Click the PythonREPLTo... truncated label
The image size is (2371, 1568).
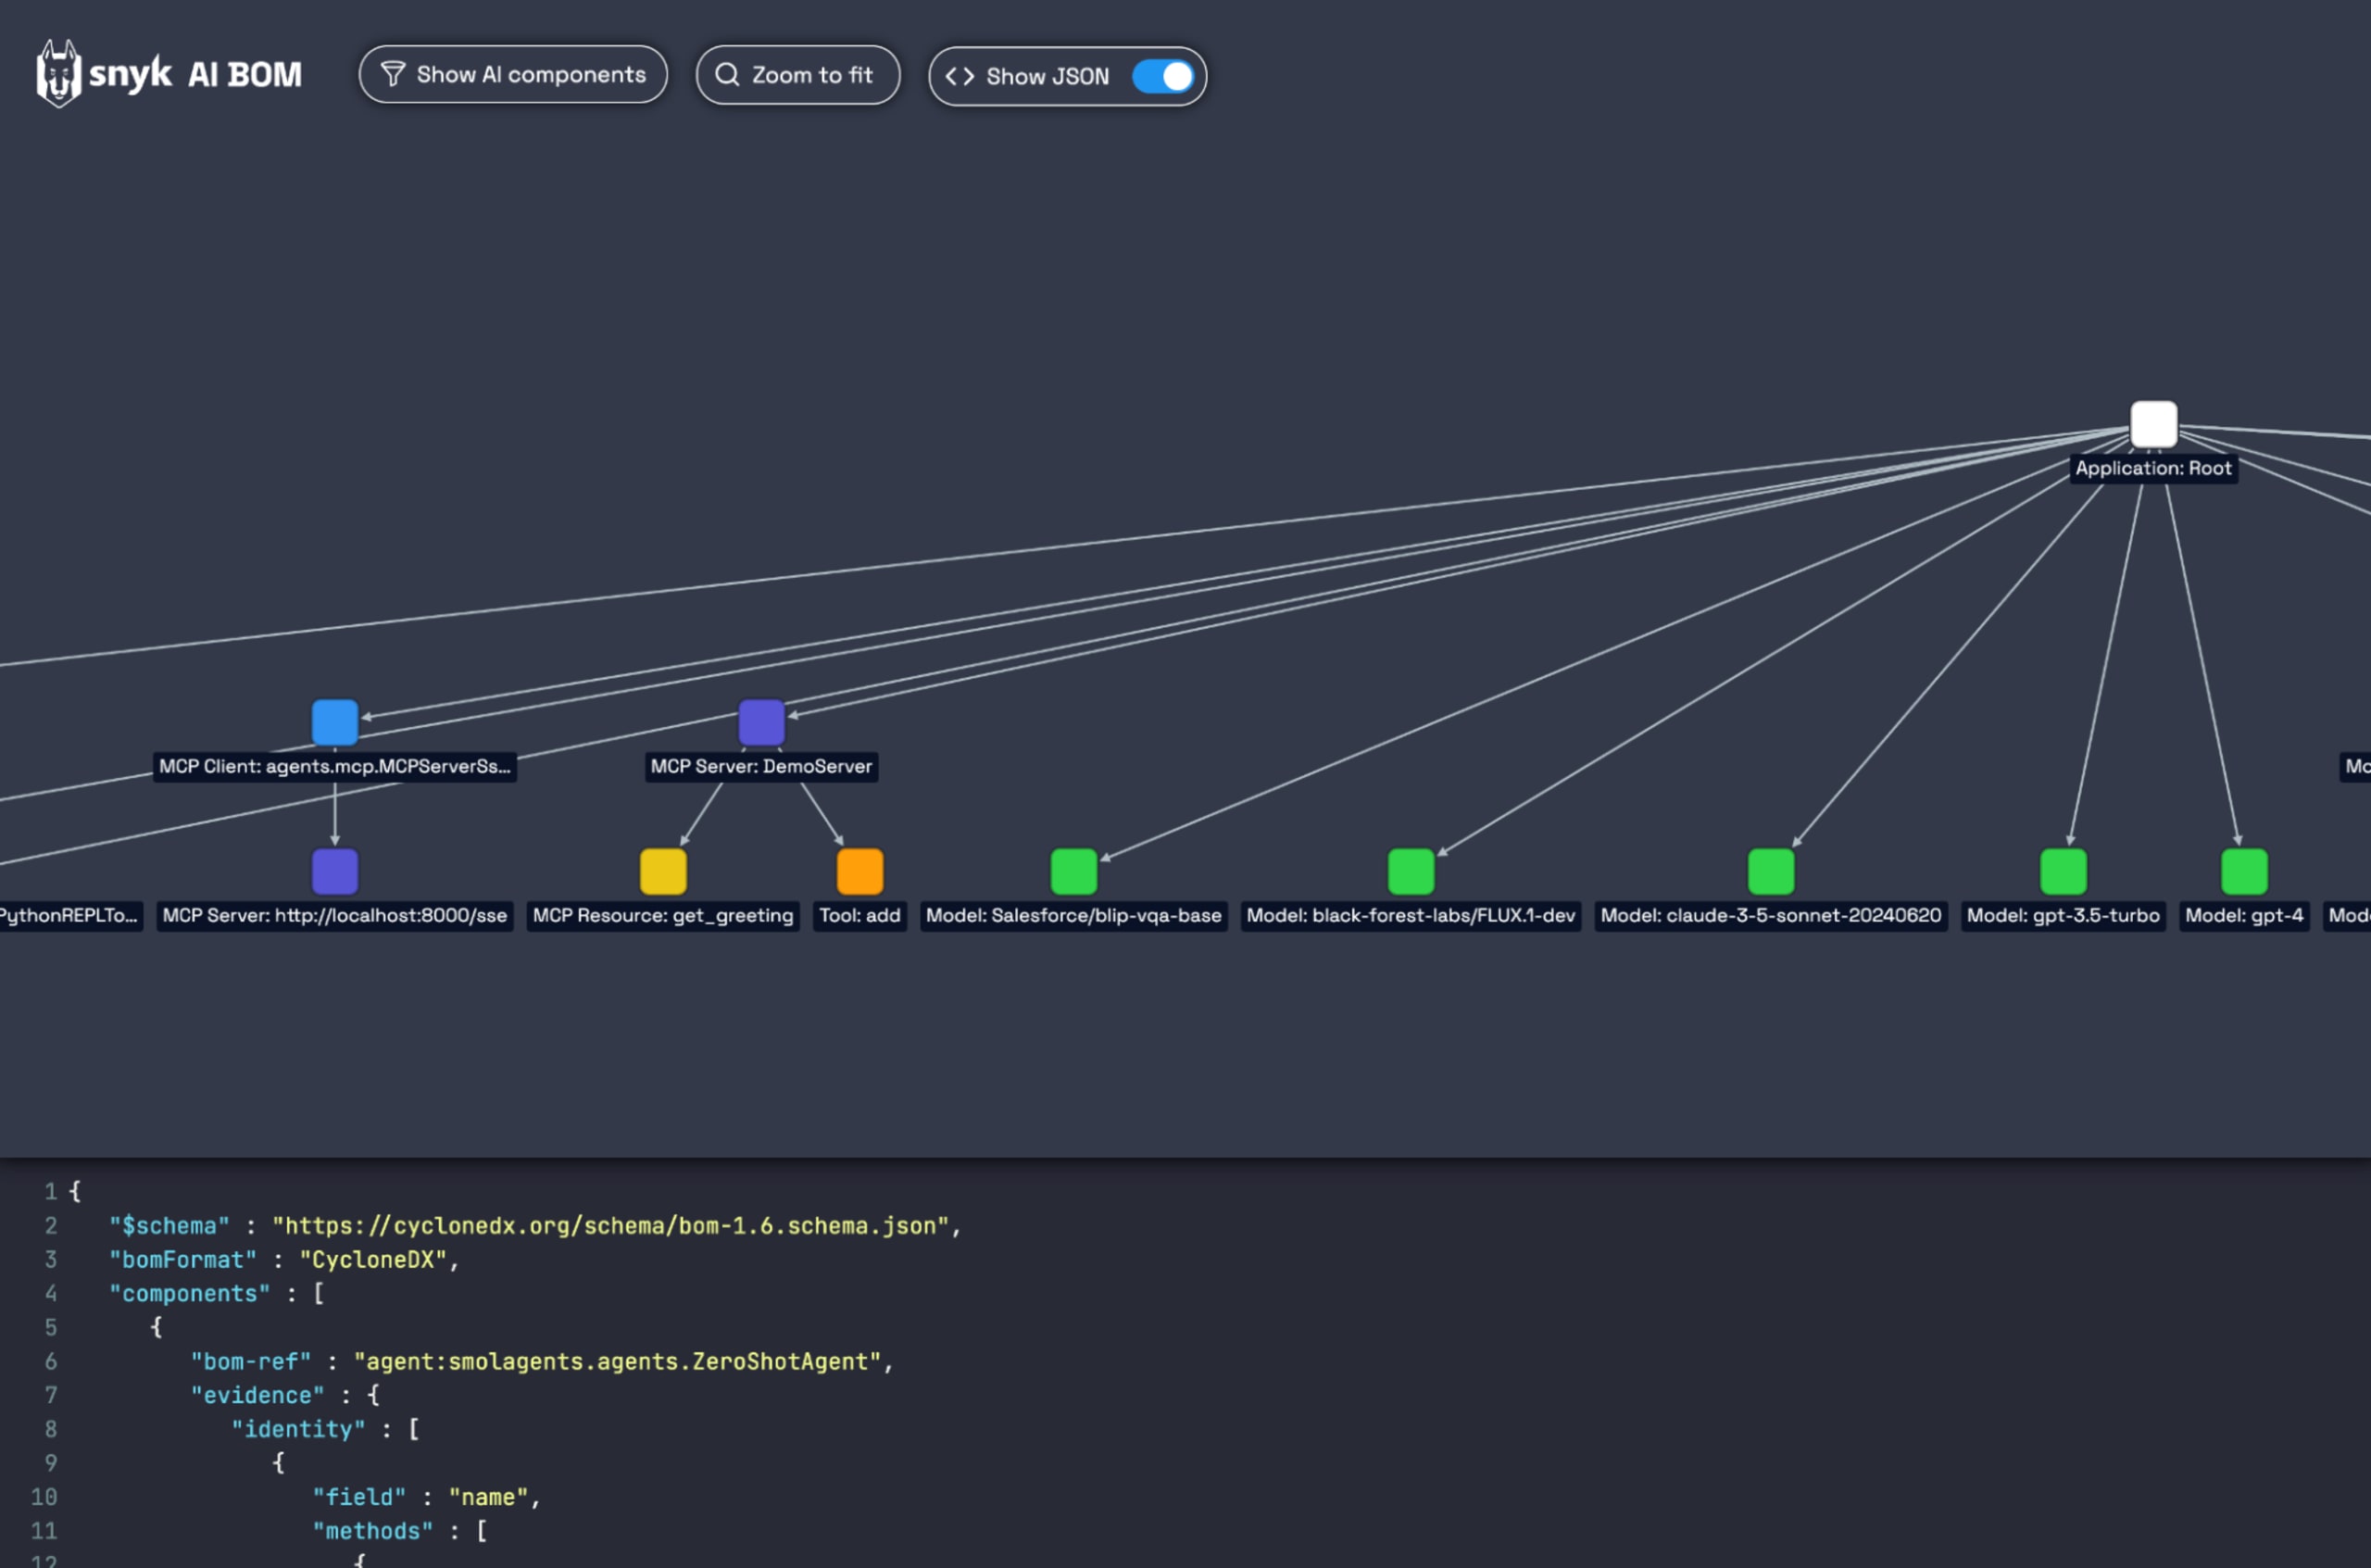(70, 915)
